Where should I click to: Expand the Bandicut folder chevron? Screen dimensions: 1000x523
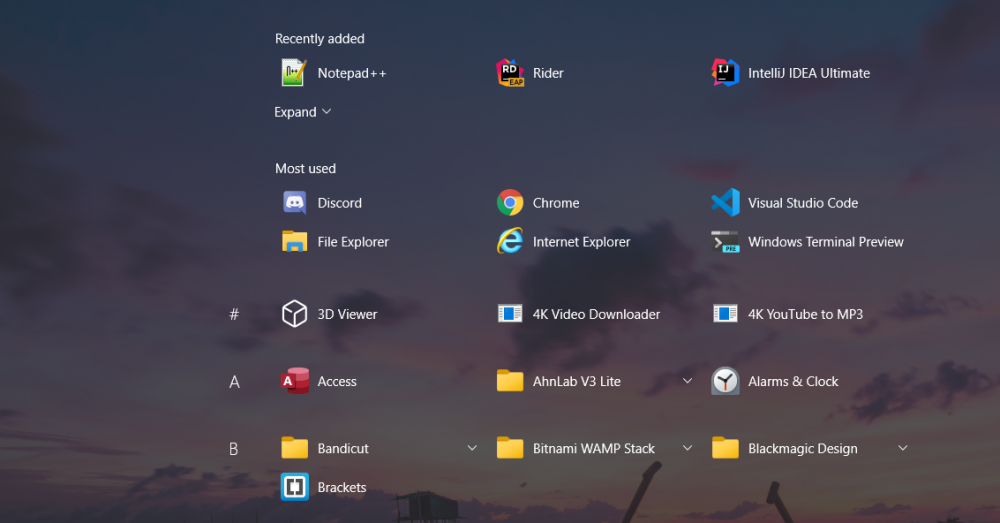tap(472, 448)
